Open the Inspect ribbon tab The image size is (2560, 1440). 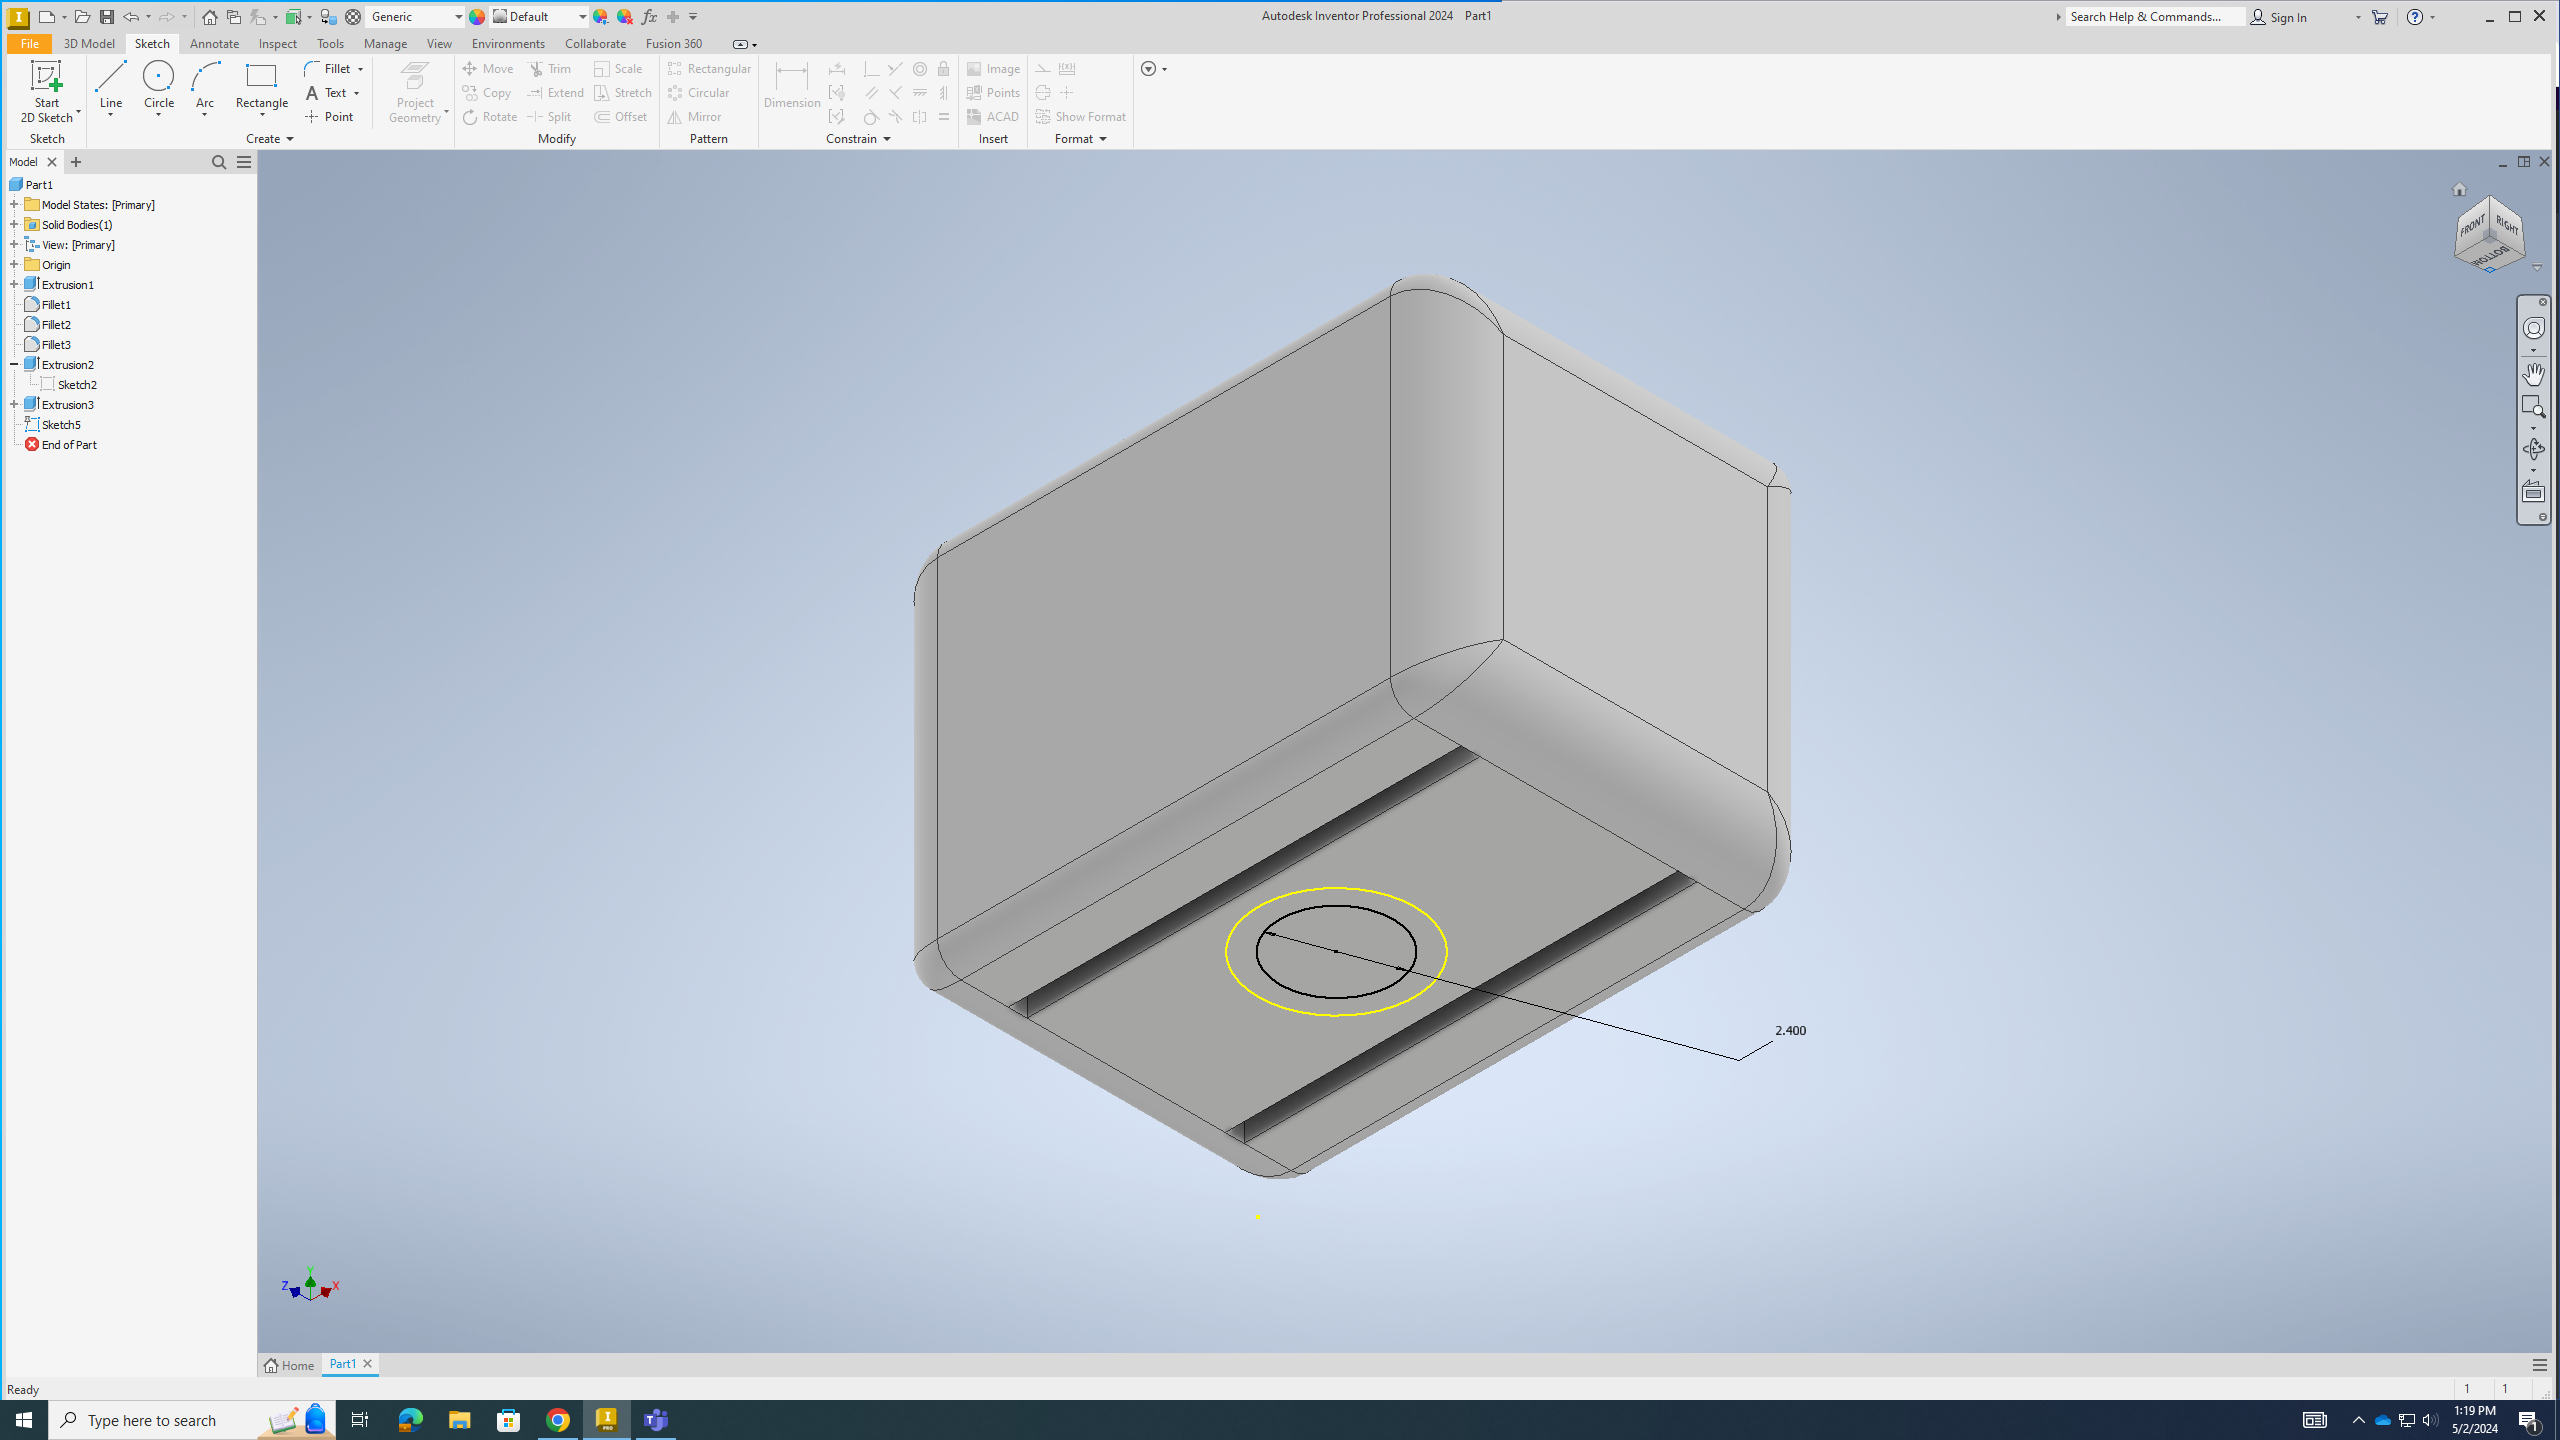pyautogui.click(x=277, y=44)
